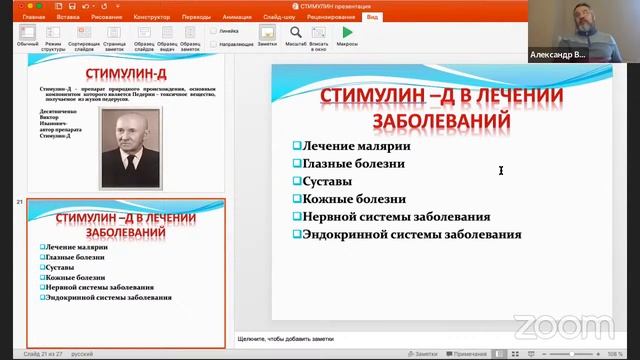The height and width of the screenshot is (360, 640).
Task: Switch to slide sorter in status bar
Action: click(515, 354)
